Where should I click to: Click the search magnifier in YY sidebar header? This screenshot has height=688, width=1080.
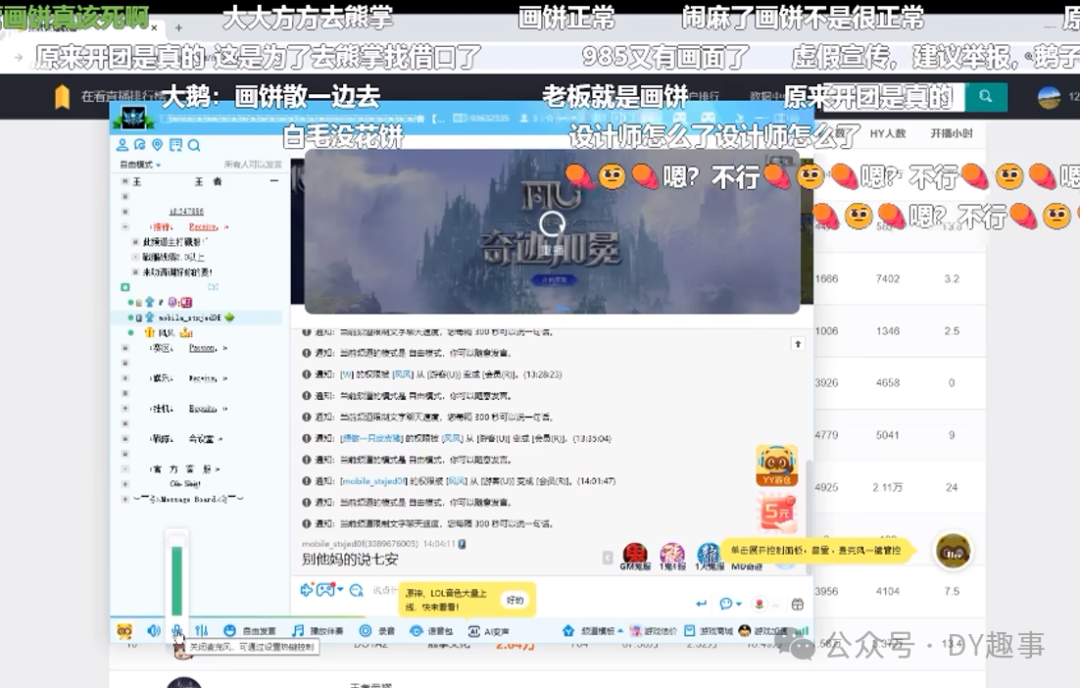[194, 145]
